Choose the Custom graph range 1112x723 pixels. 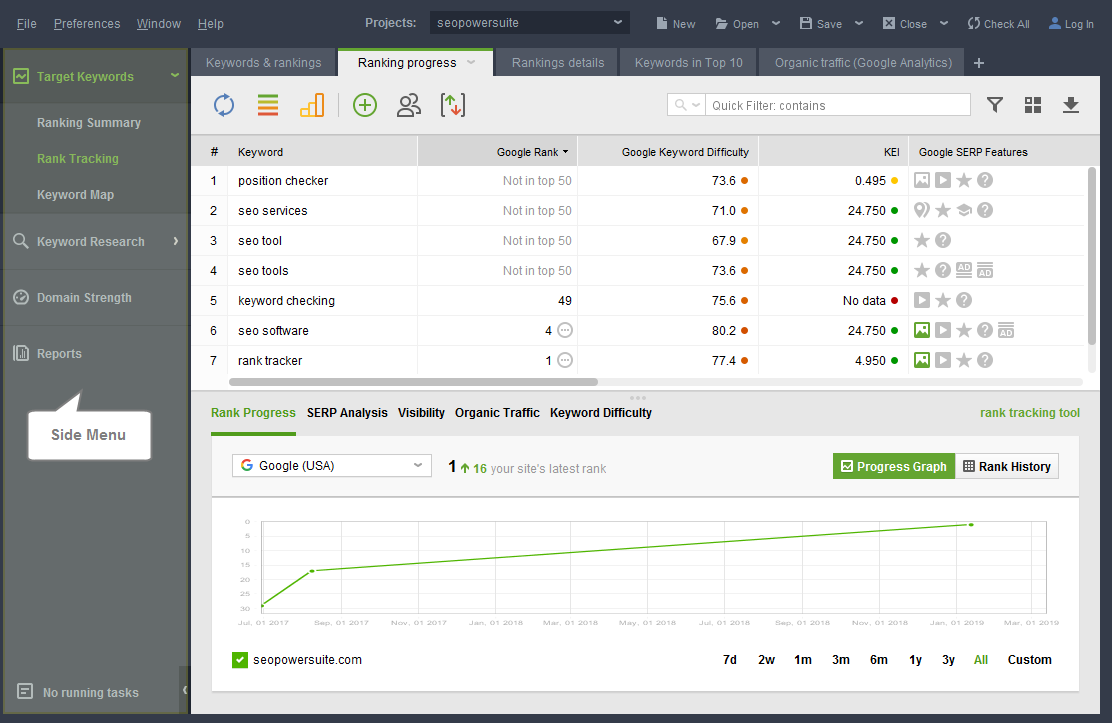point(1030,660)
